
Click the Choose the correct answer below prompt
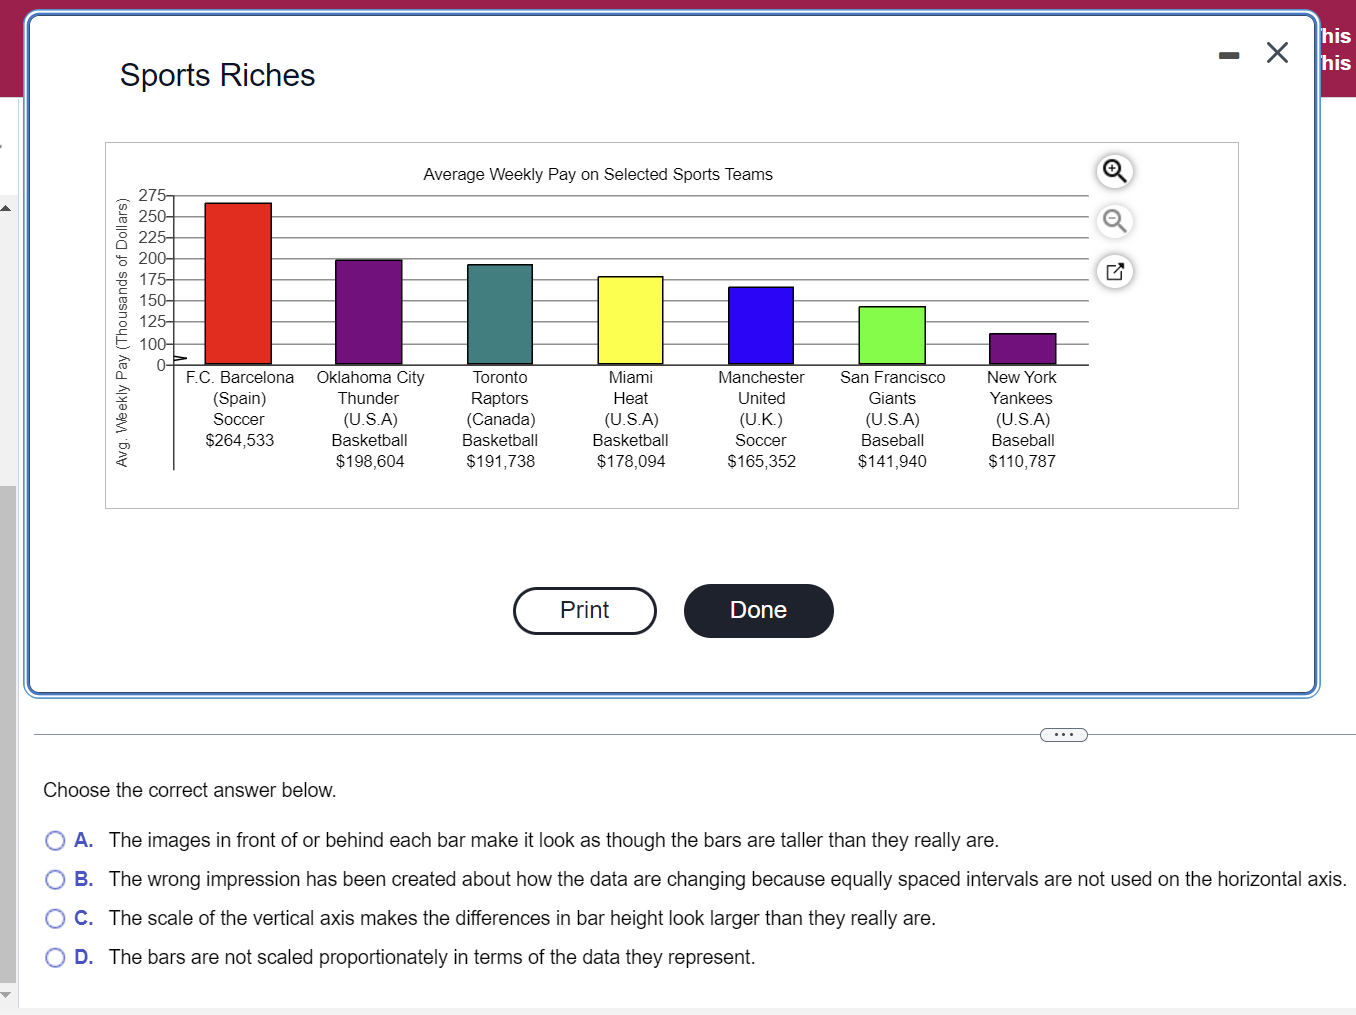[x=190, y=791]
